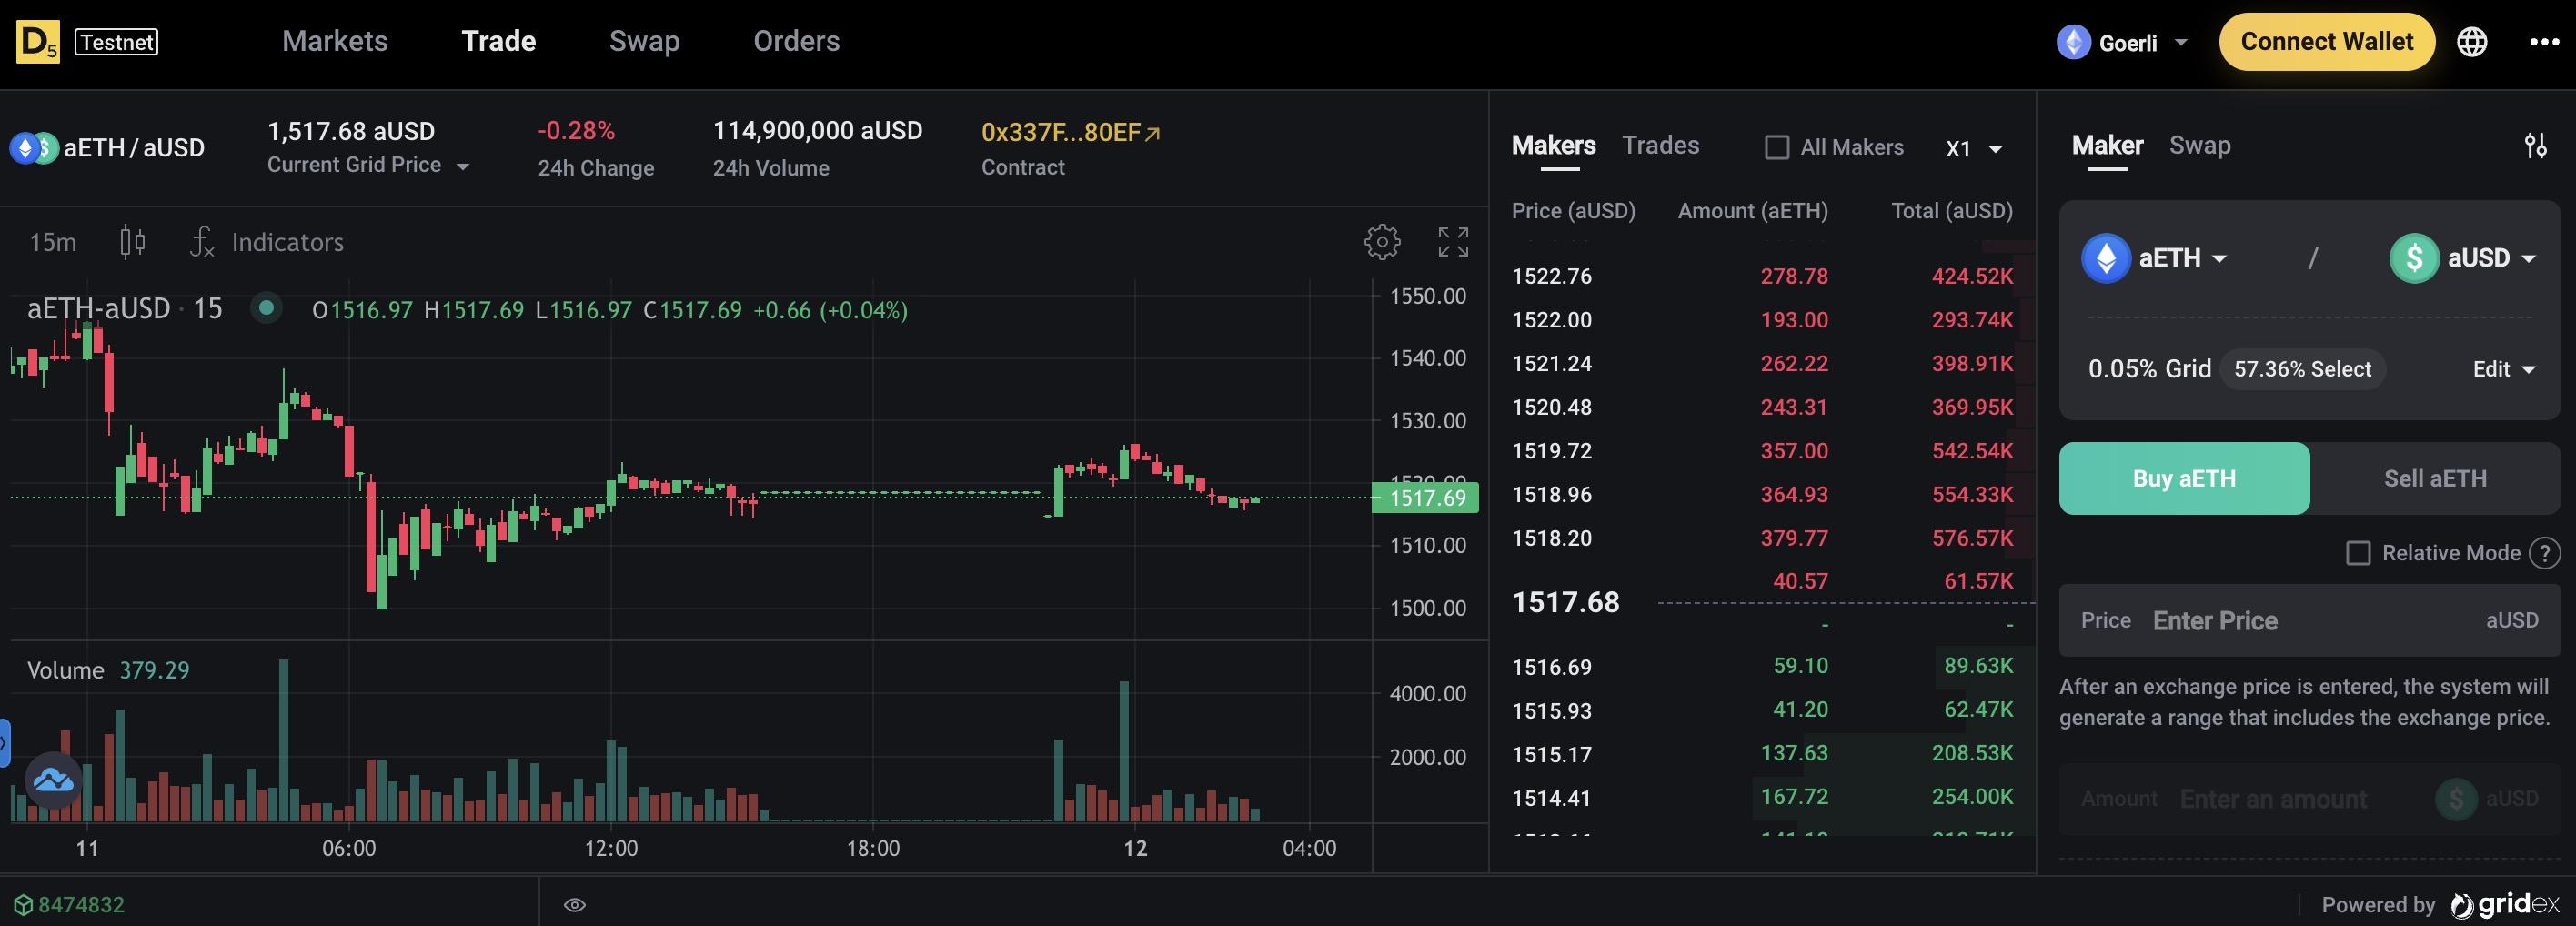Go to the Markets page

tap(334, 41)
